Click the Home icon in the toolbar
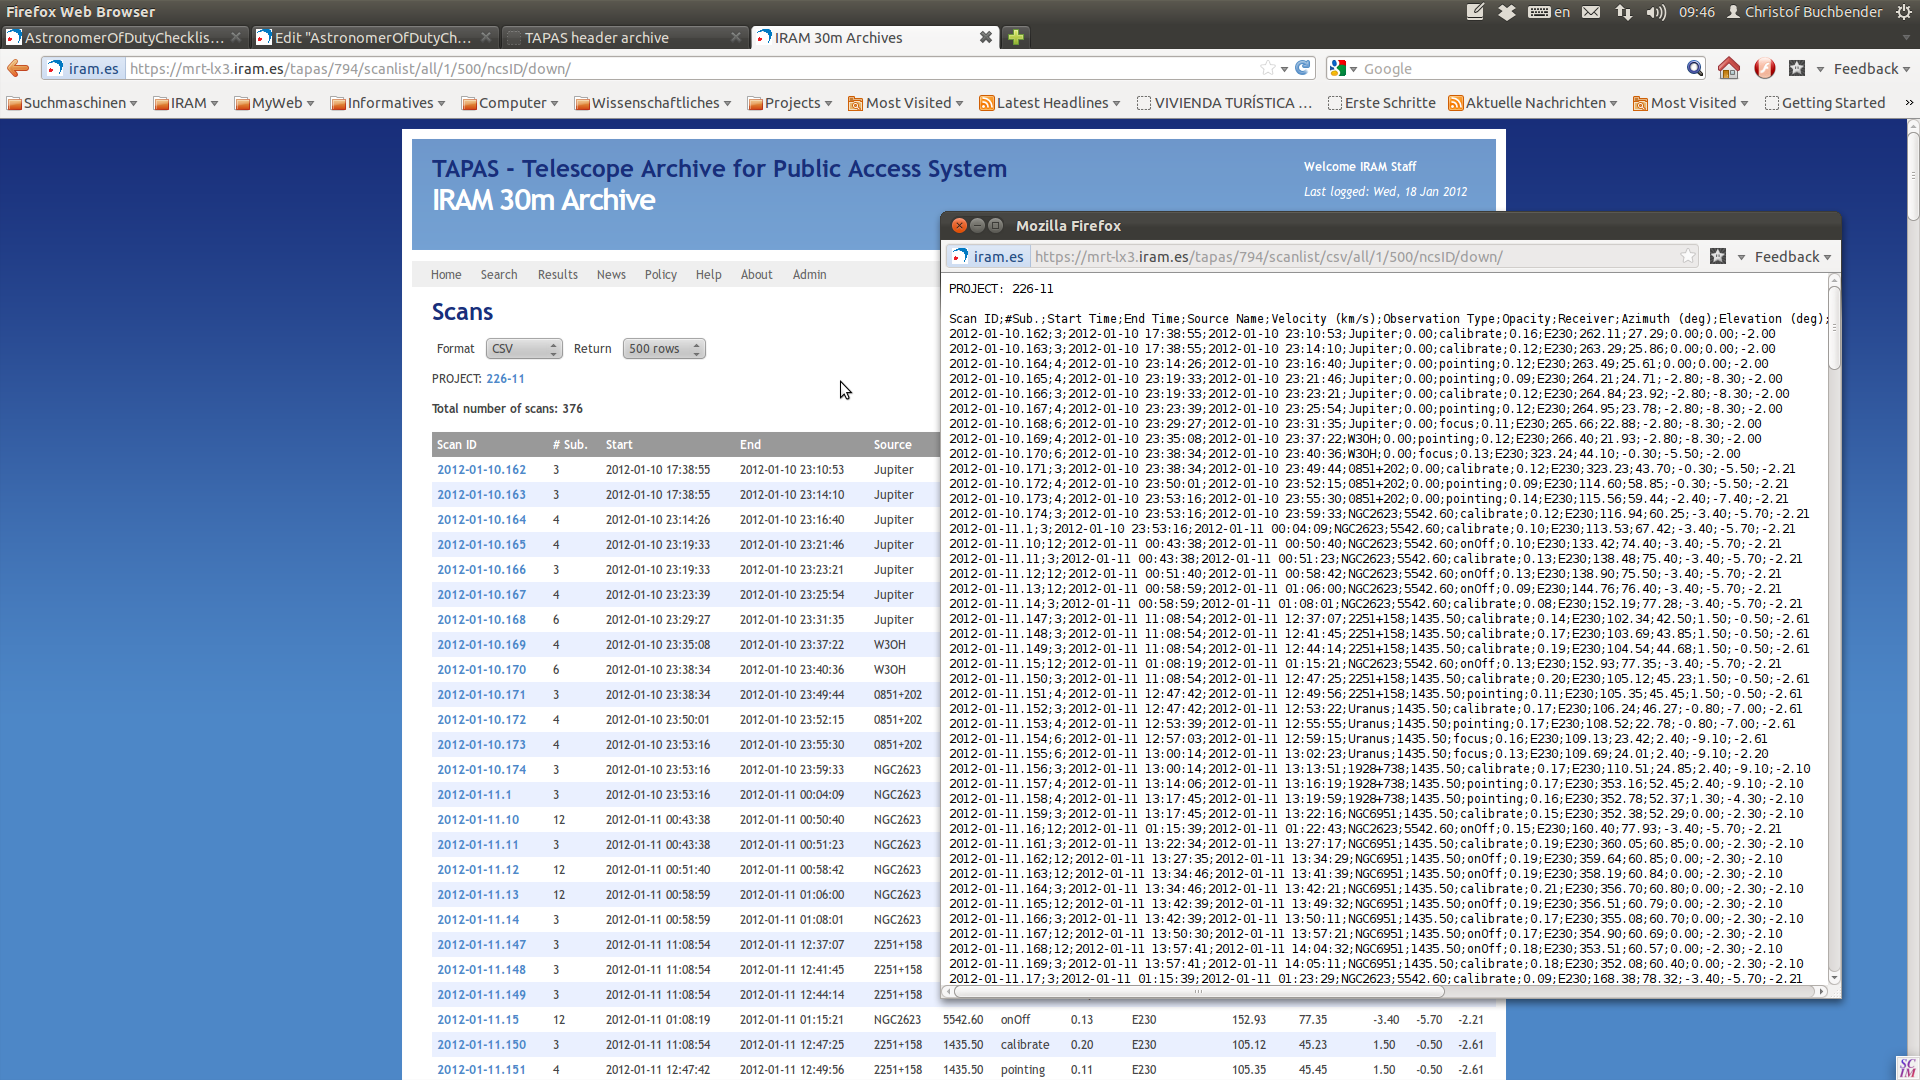1920x1080 pixels. tap(1728, 68)
